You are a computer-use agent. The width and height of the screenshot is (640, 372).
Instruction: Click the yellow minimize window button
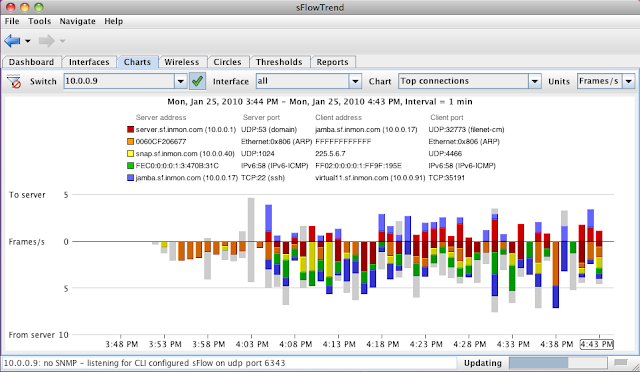click(24, 7)
